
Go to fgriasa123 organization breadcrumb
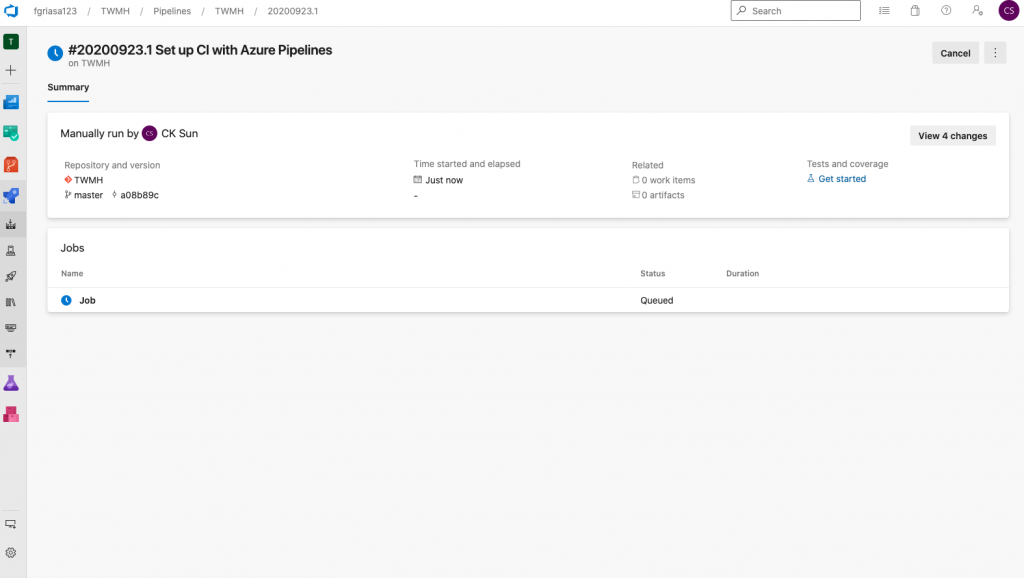click(56, 11)
